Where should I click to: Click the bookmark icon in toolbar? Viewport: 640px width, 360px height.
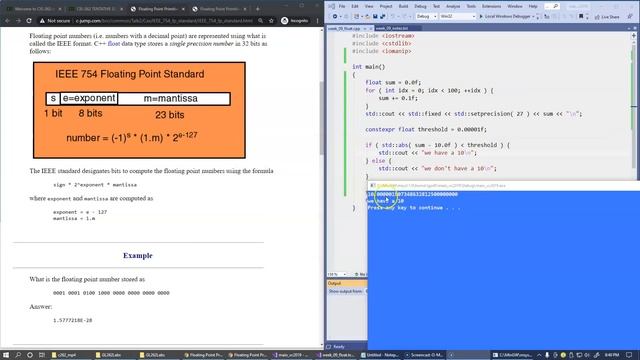581,16
